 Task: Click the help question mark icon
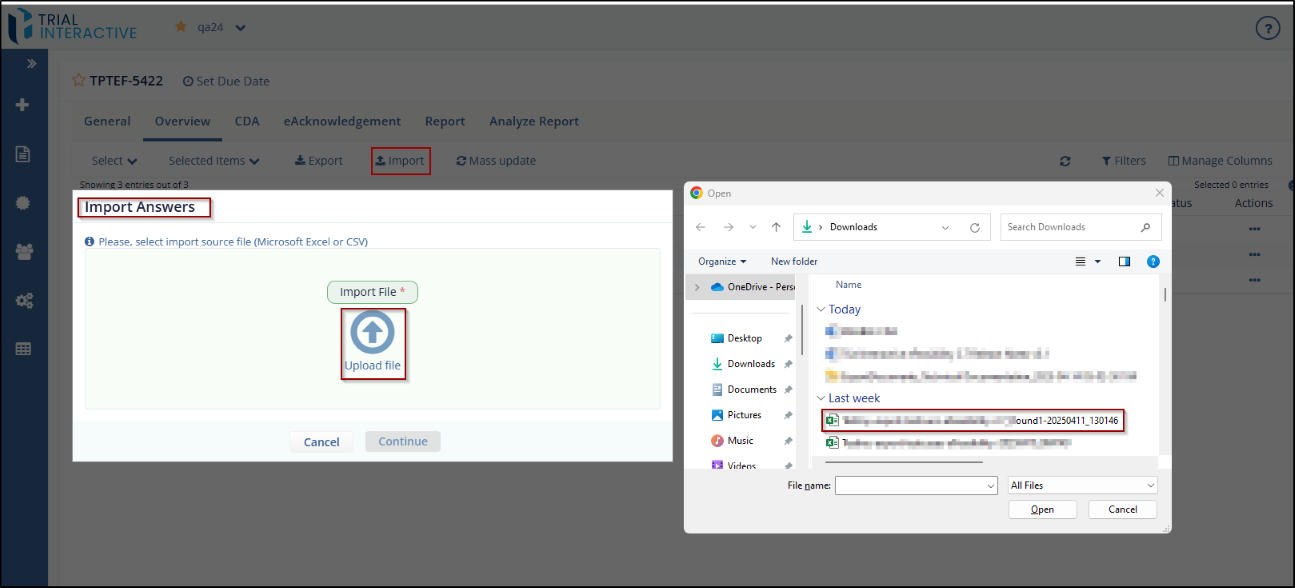click(x=1267, y=28)
